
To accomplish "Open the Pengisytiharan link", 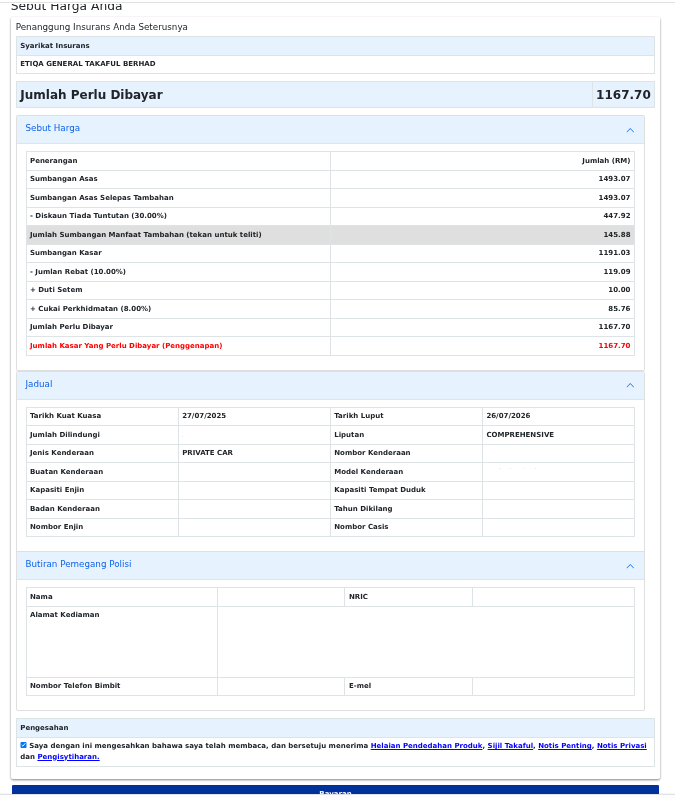I will [68, 757].
